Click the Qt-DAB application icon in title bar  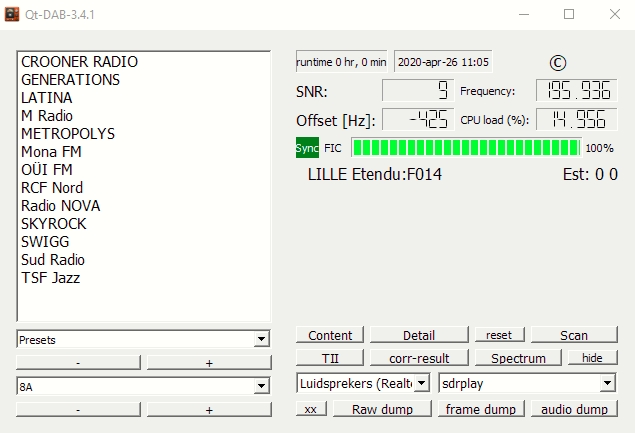click(12, 14)
